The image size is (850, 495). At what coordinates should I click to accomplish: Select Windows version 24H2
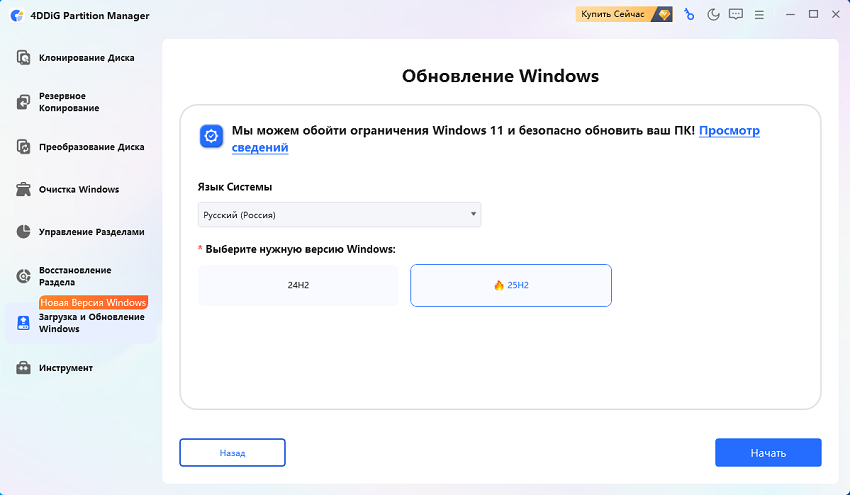[298, 285]
